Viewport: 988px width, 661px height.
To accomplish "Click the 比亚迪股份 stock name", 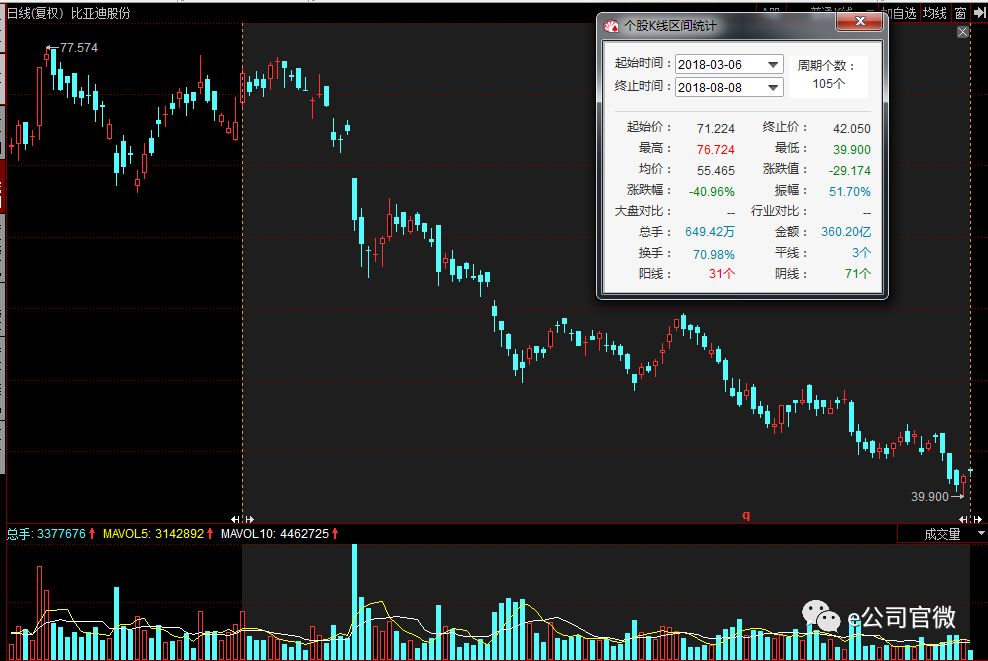I will point(100,13).
